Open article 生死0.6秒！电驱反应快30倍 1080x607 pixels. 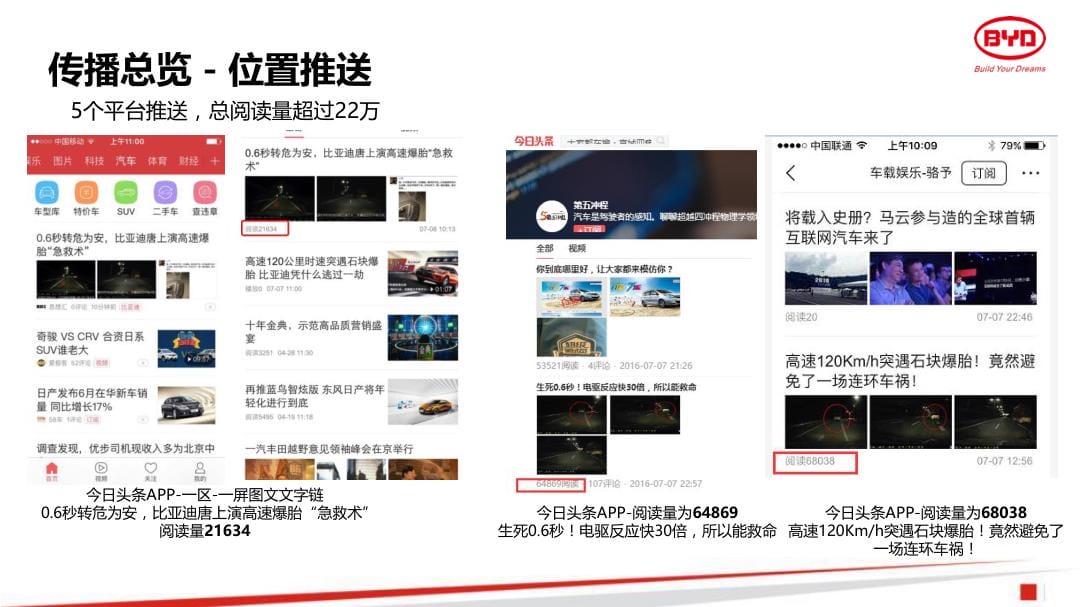[x=616, y=387]
